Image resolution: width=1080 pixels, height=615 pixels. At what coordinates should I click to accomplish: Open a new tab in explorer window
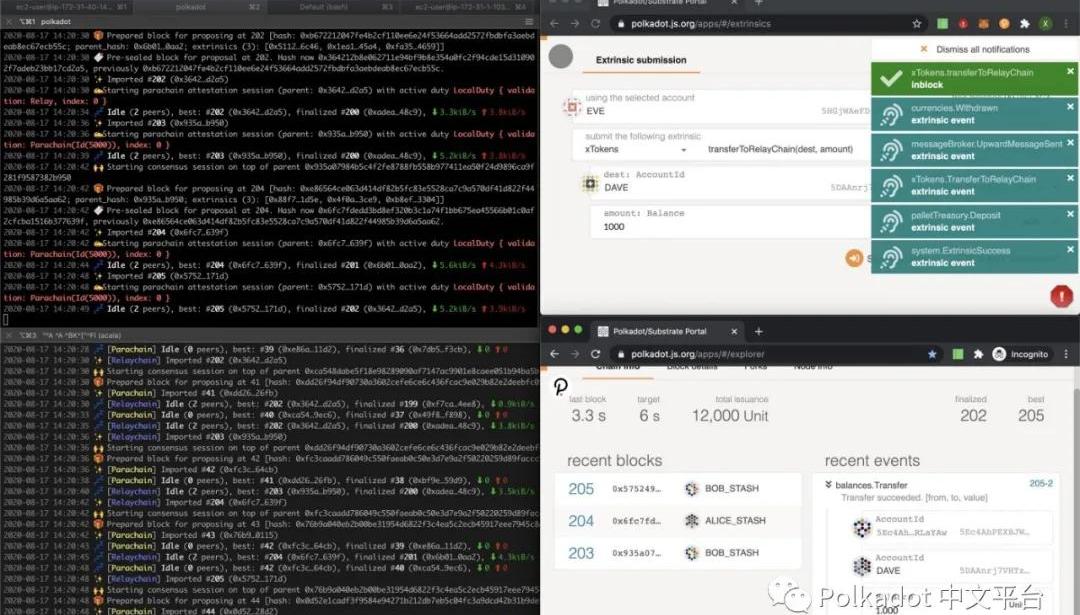tap(758, 331)
